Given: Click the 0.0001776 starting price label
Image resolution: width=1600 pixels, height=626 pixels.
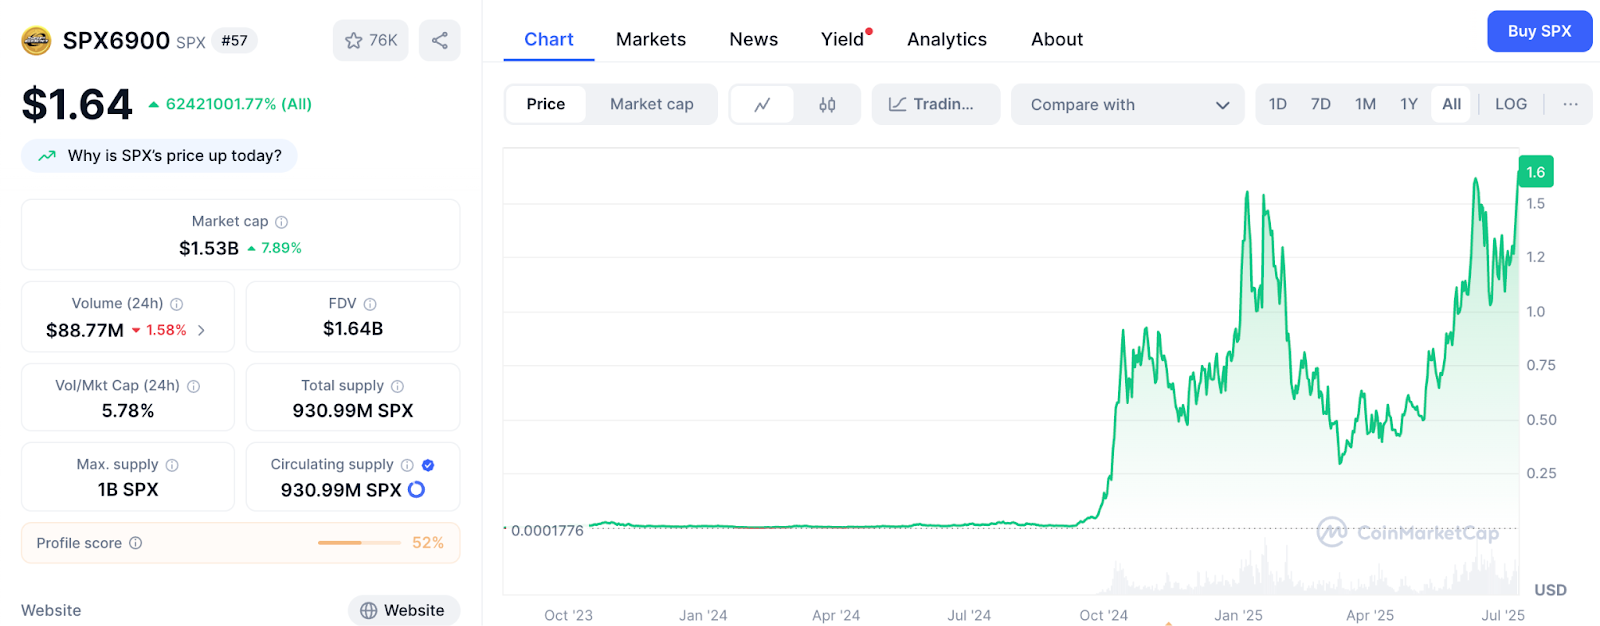Looking at the screenshot, I should click(x=547, y=531).
